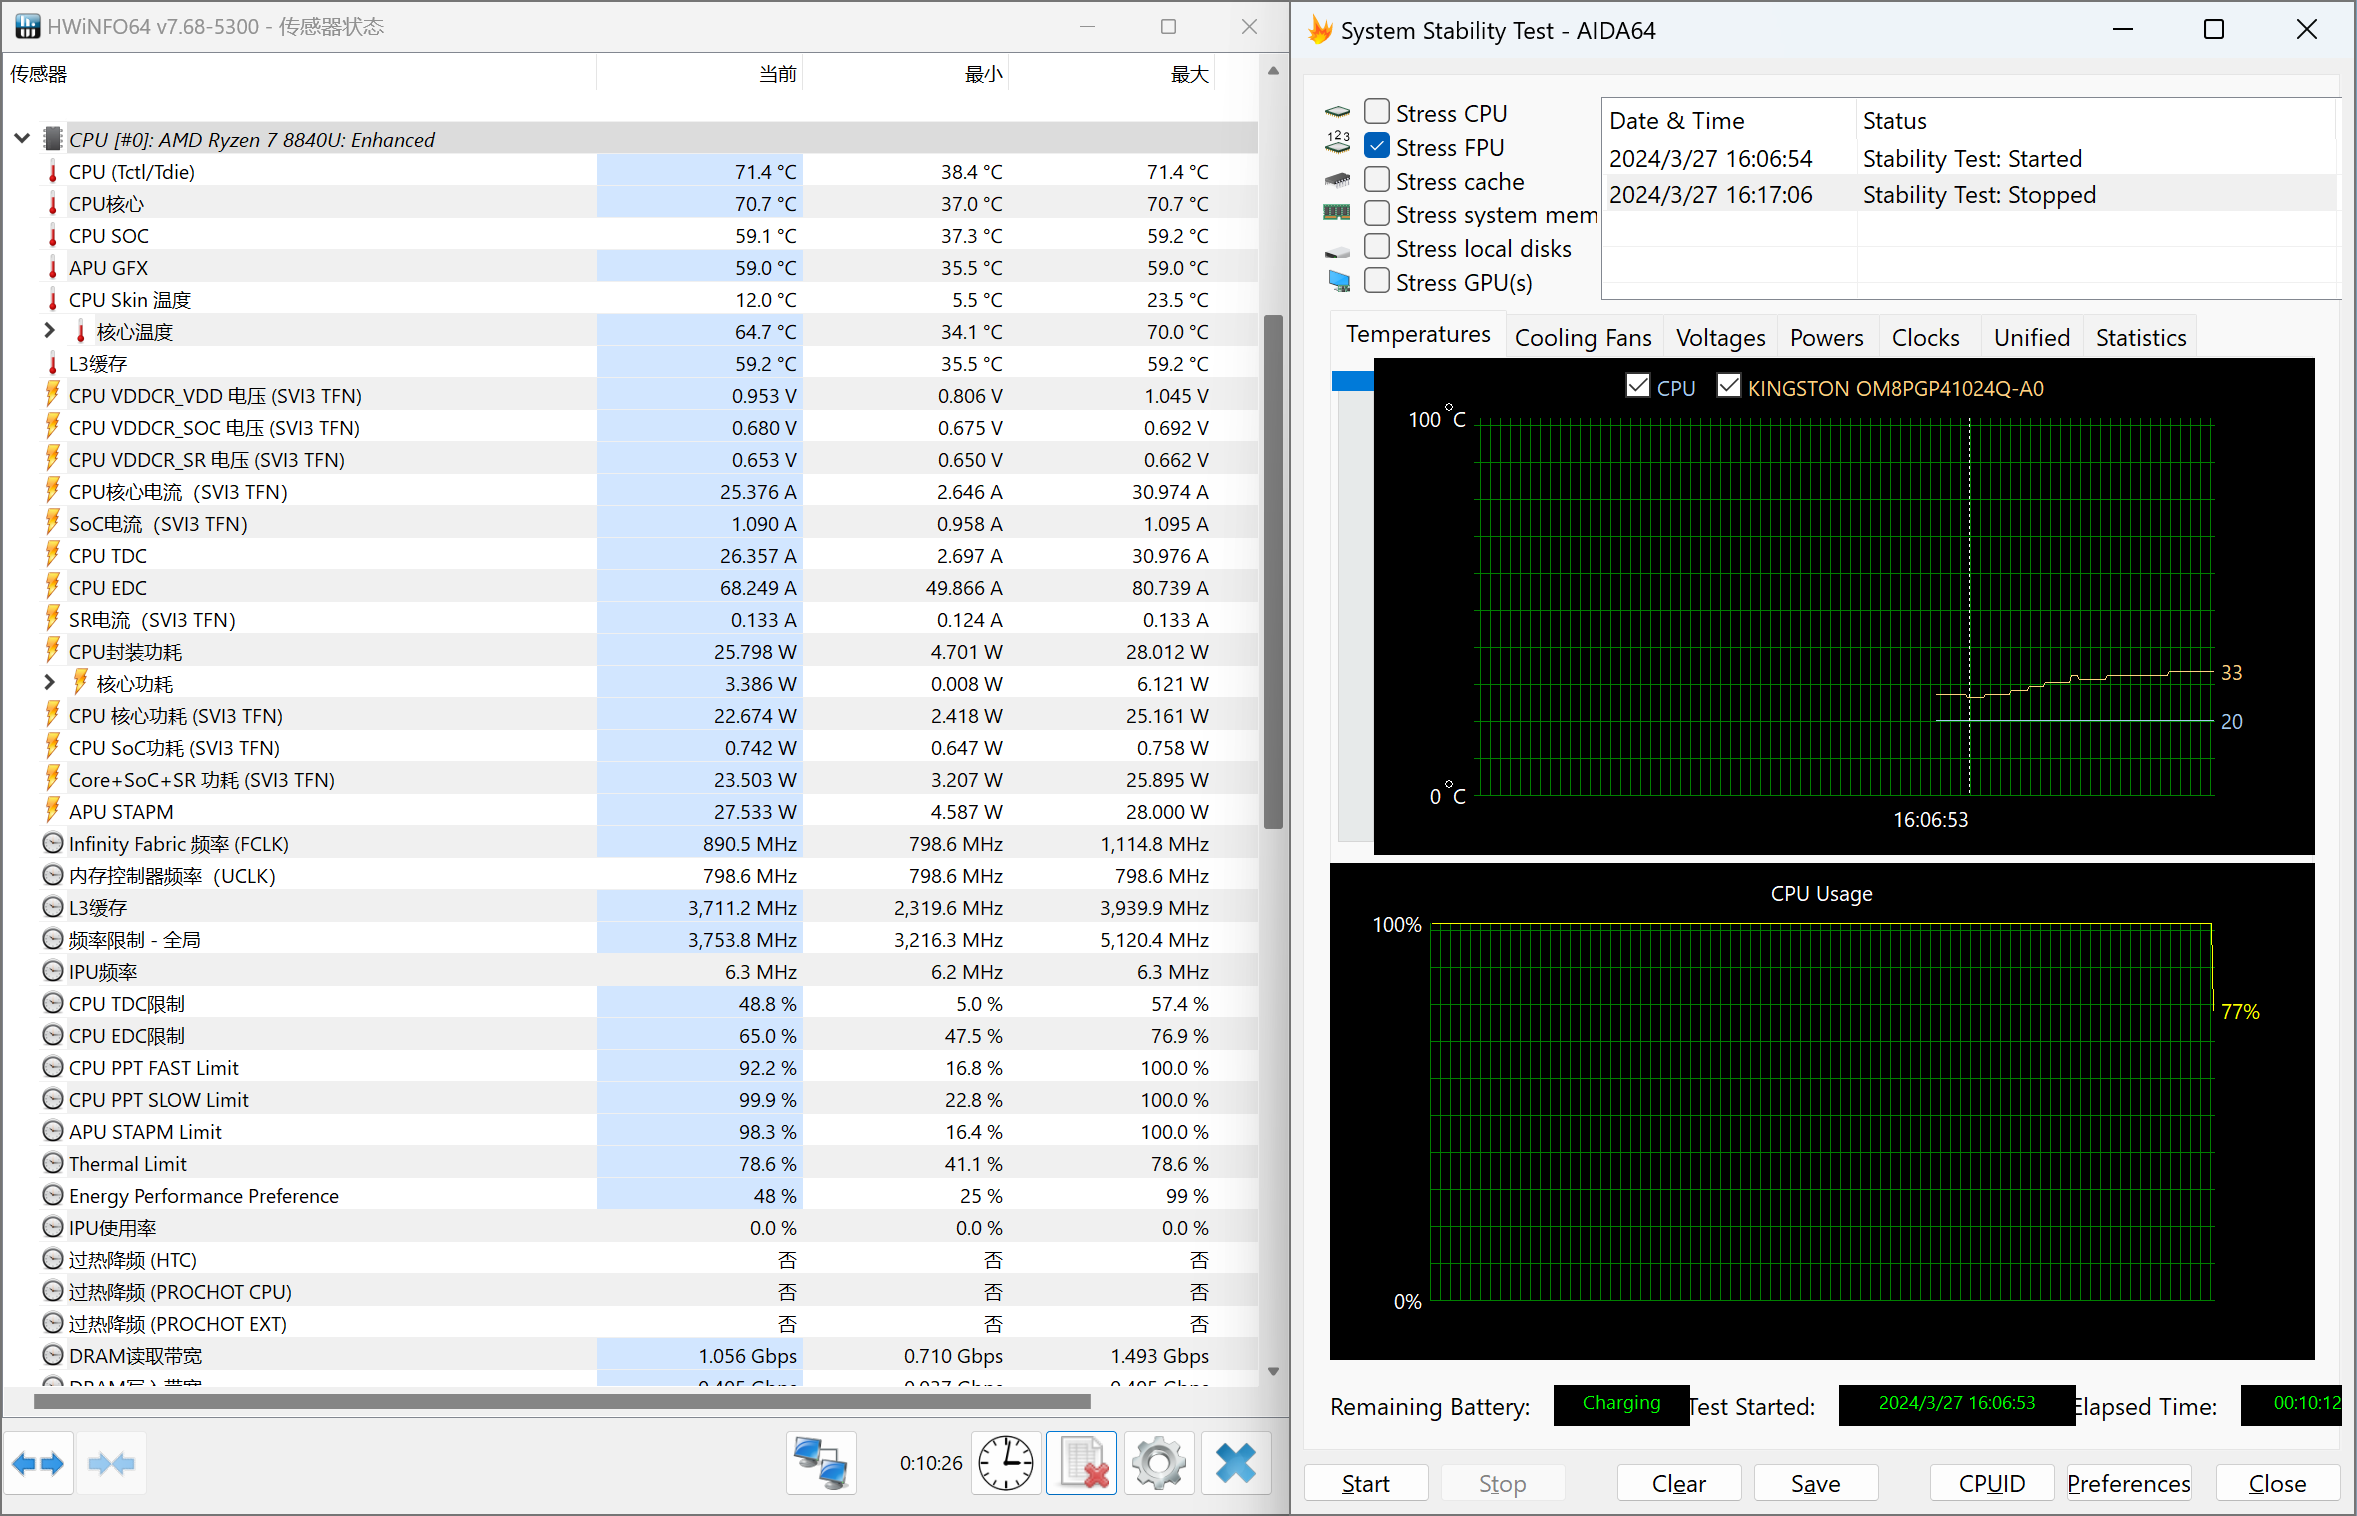Toggle KINGSTON drive temperature graph checkbox
This screenshot has width=2357, height=1516.
click(1728, 386)
